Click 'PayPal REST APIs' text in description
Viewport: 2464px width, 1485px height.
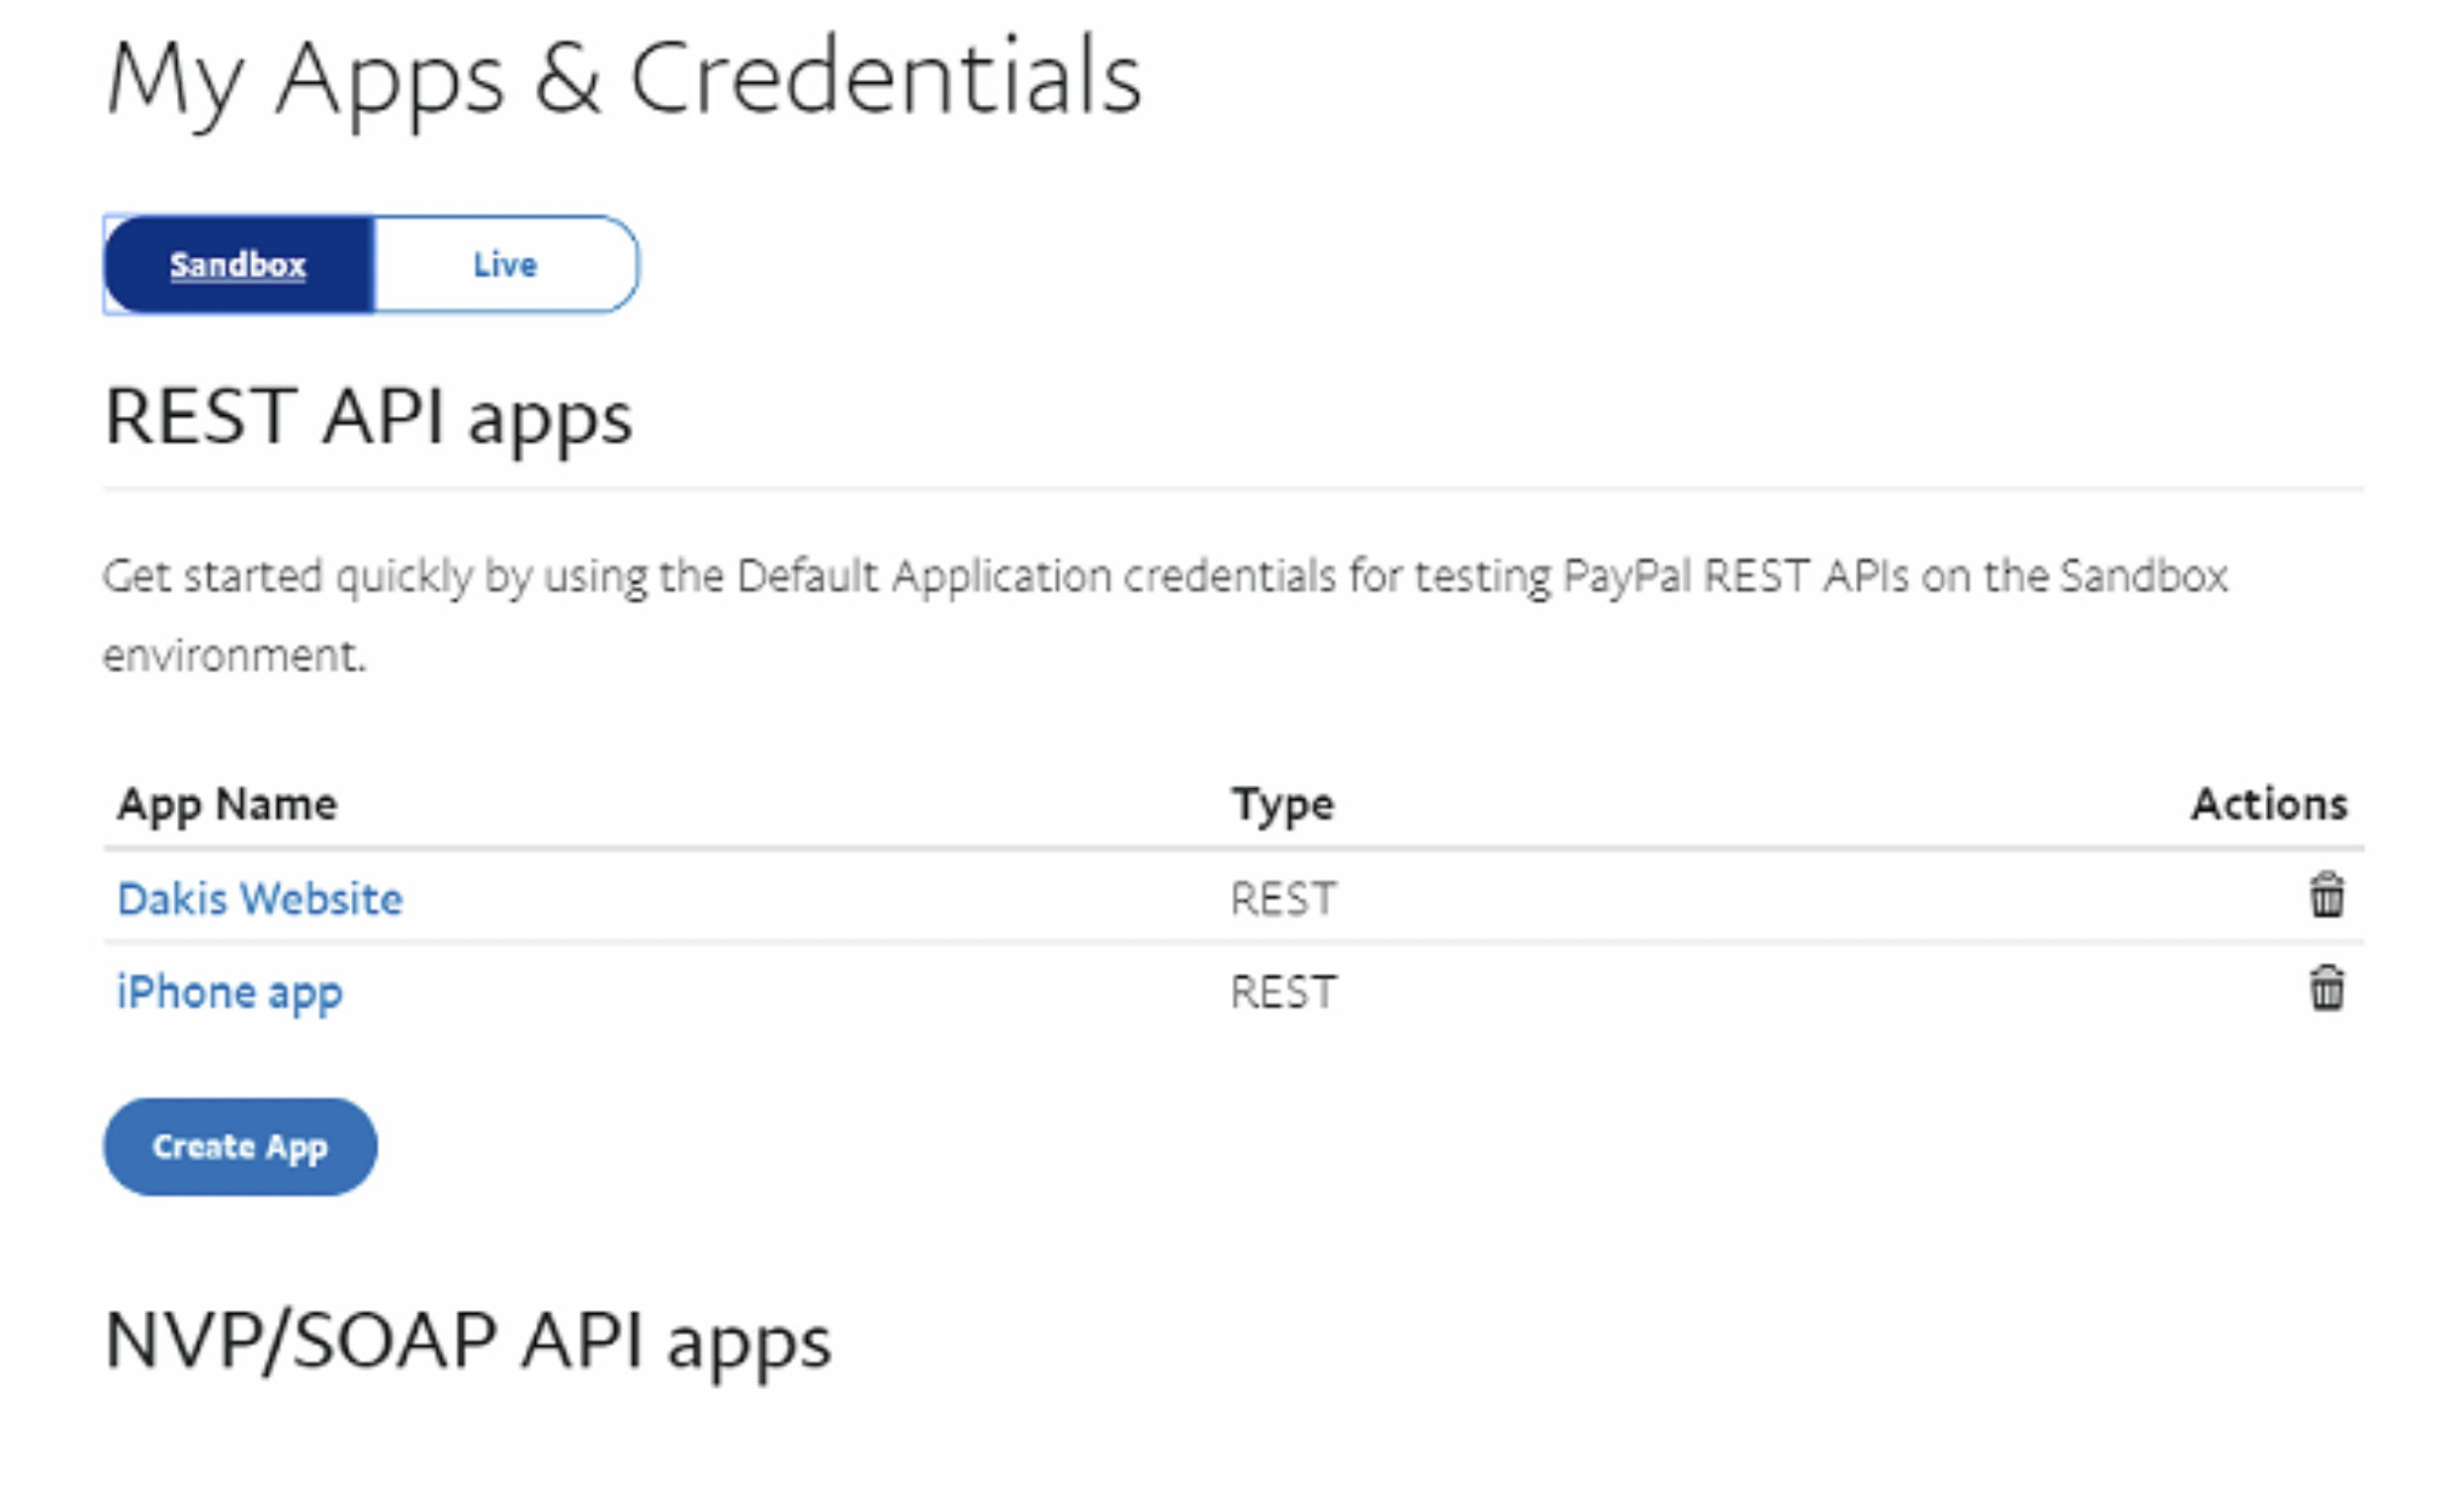click(1735, 576)
